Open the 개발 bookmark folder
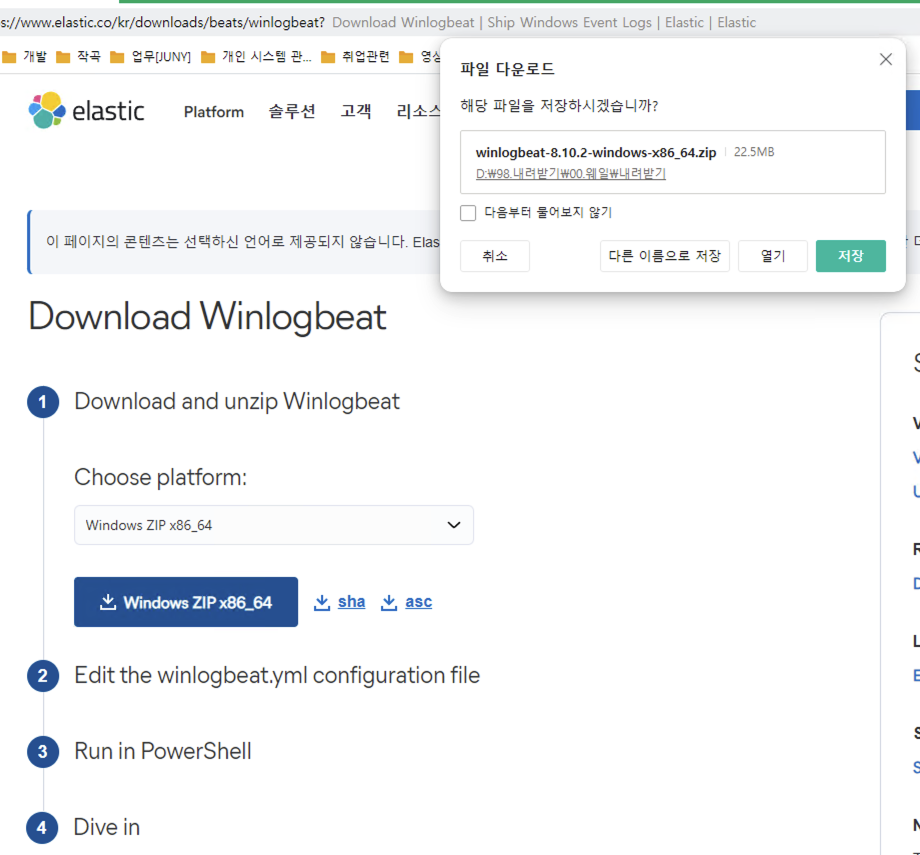 (x=25, y=56)
